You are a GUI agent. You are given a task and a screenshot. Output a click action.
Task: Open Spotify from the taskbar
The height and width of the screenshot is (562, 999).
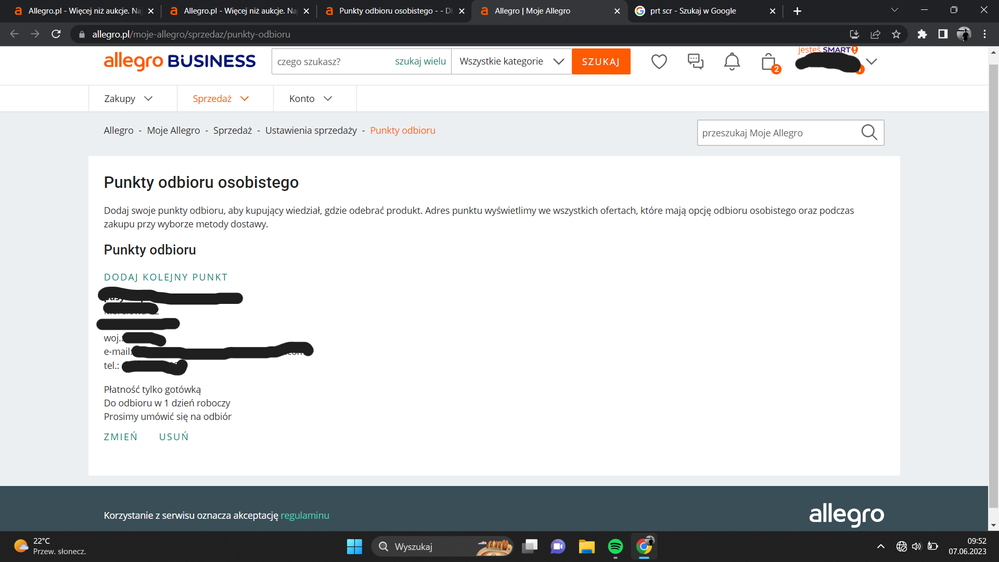click(x=615, y=546)
